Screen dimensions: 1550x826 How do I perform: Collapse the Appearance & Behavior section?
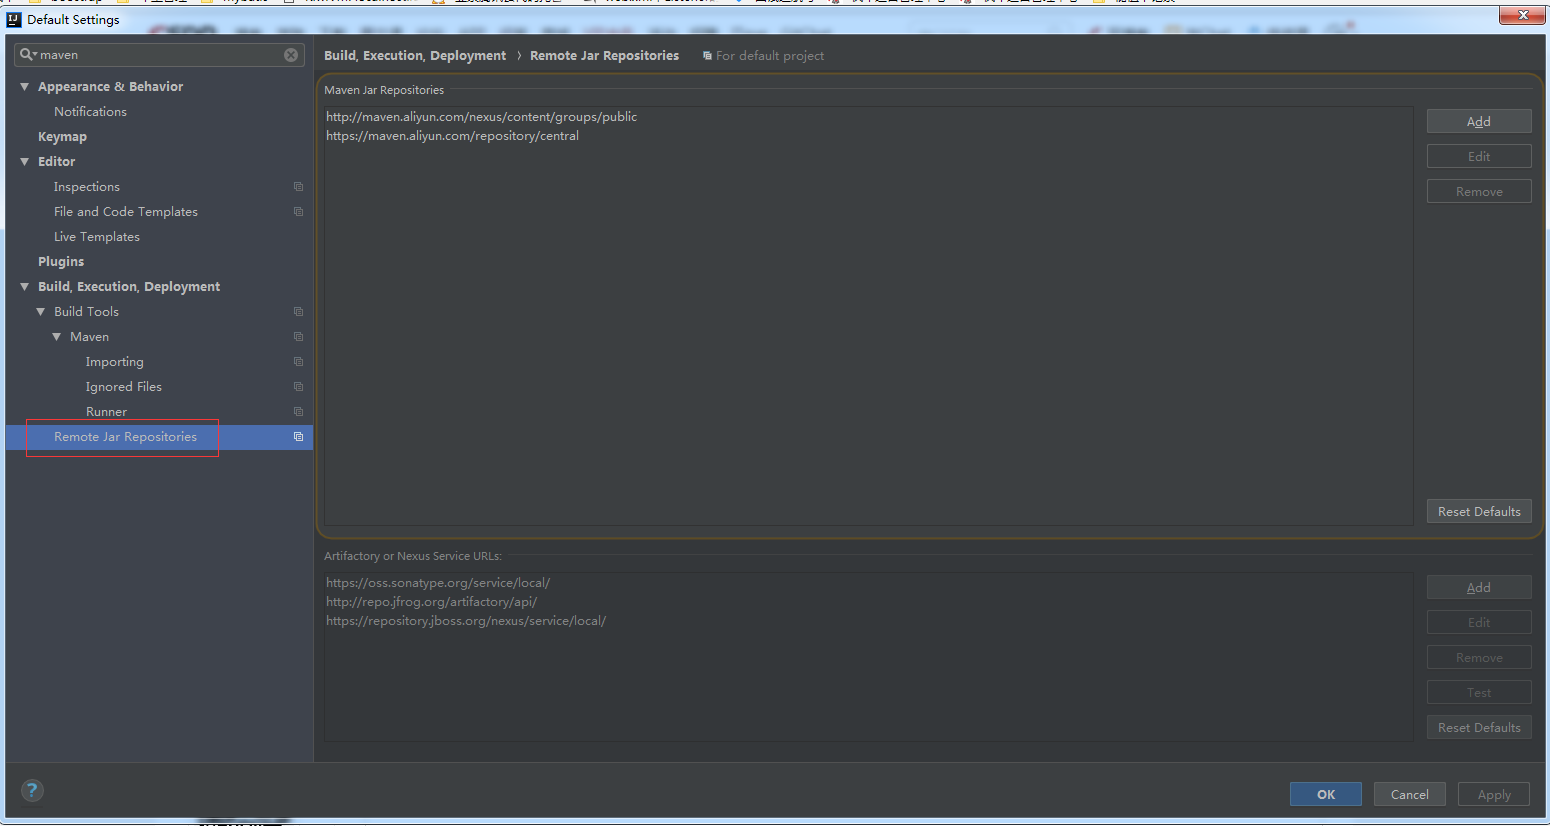25,87
